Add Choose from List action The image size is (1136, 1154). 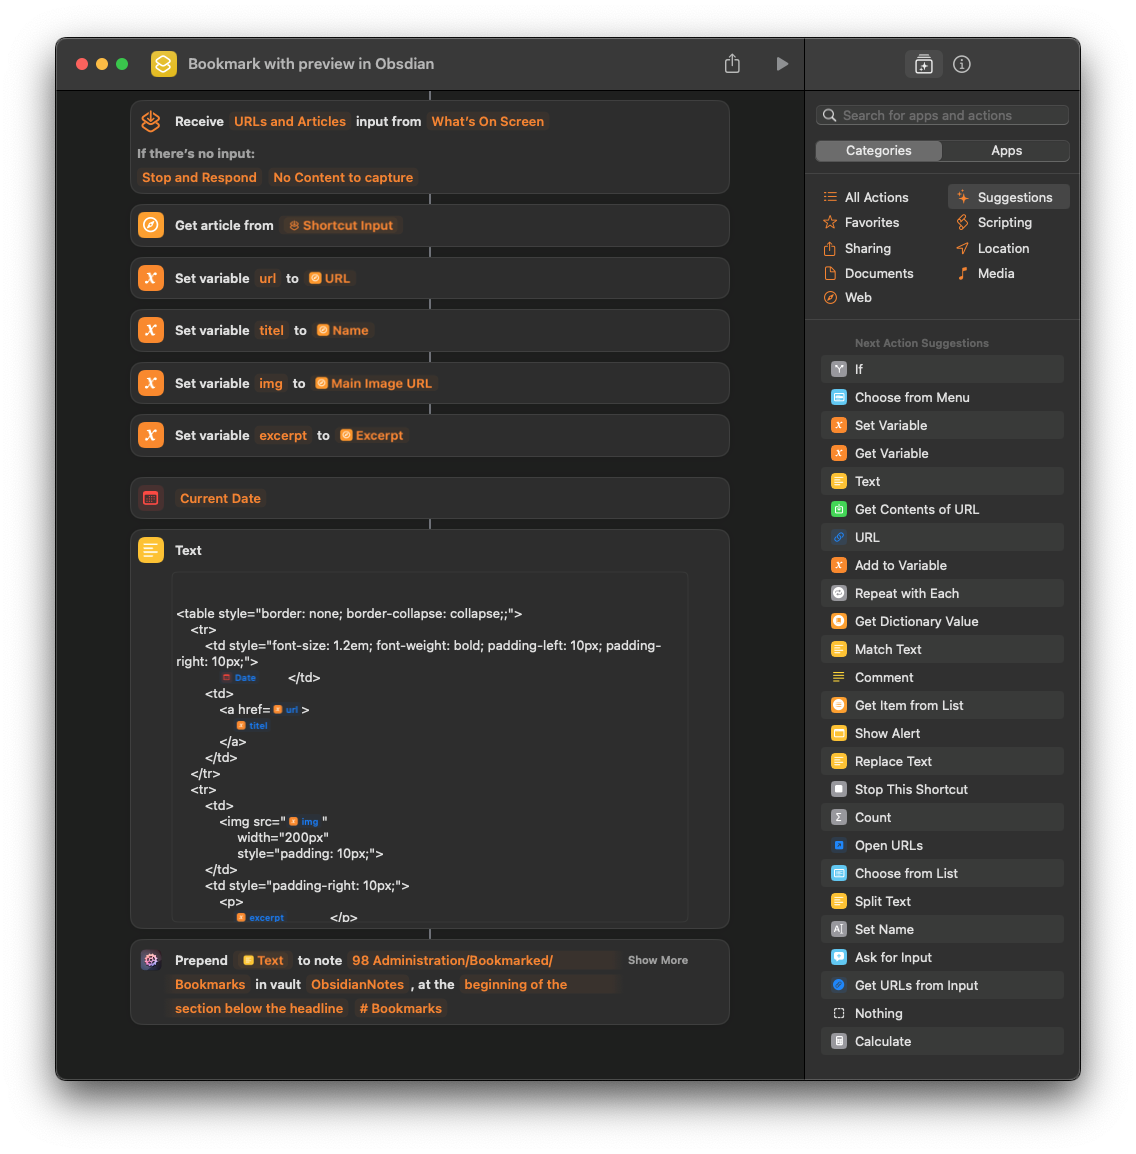tap(942, 873)
